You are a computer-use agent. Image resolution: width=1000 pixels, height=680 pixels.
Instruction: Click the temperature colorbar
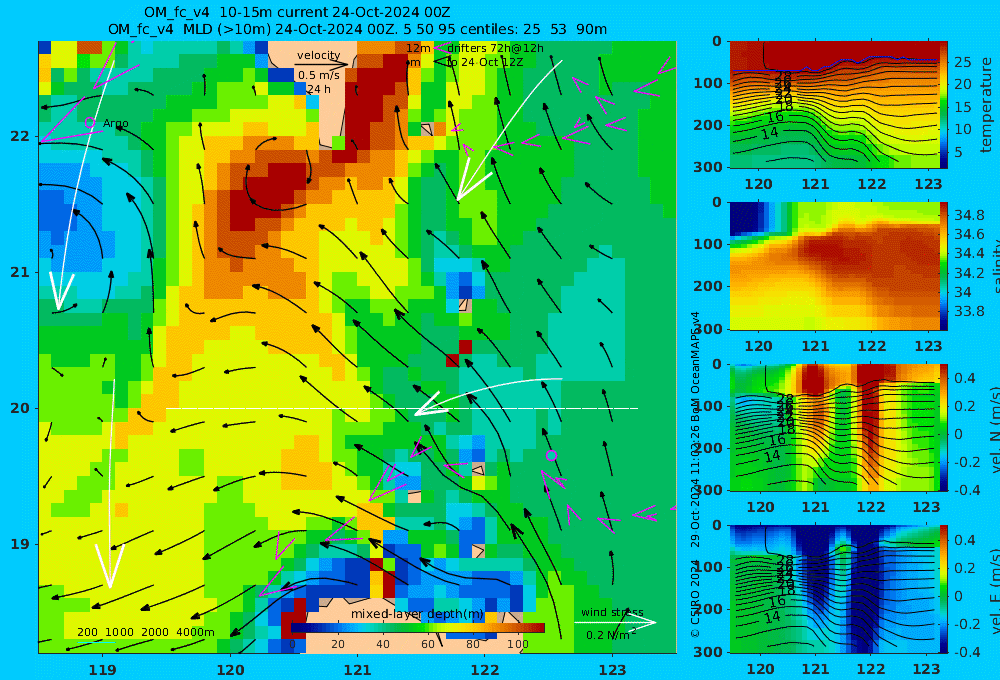(x=943, y=105)
